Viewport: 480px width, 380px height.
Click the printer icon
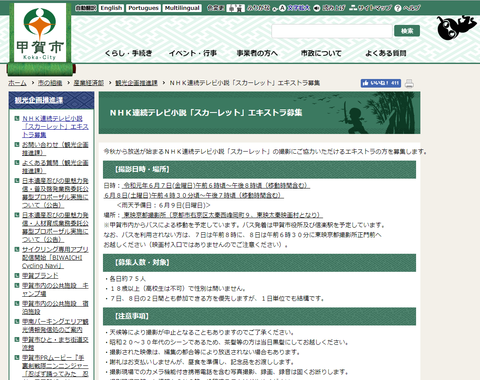click(x=409, y=83)
